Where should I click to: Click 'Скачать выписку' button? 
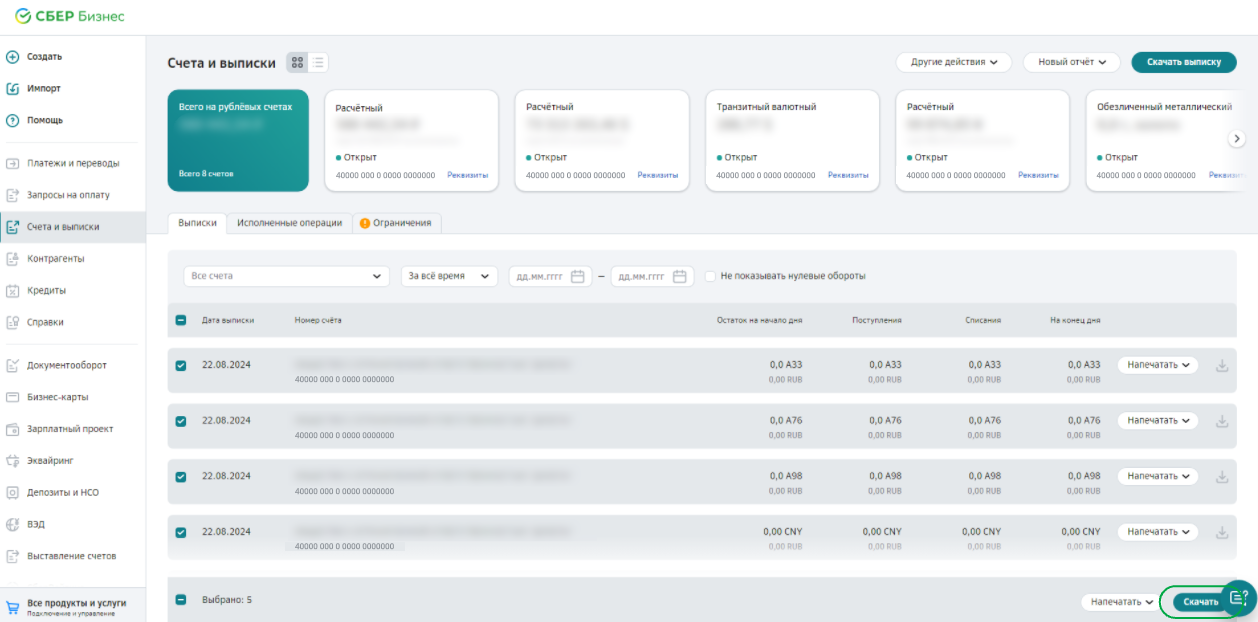[1183, 62]
